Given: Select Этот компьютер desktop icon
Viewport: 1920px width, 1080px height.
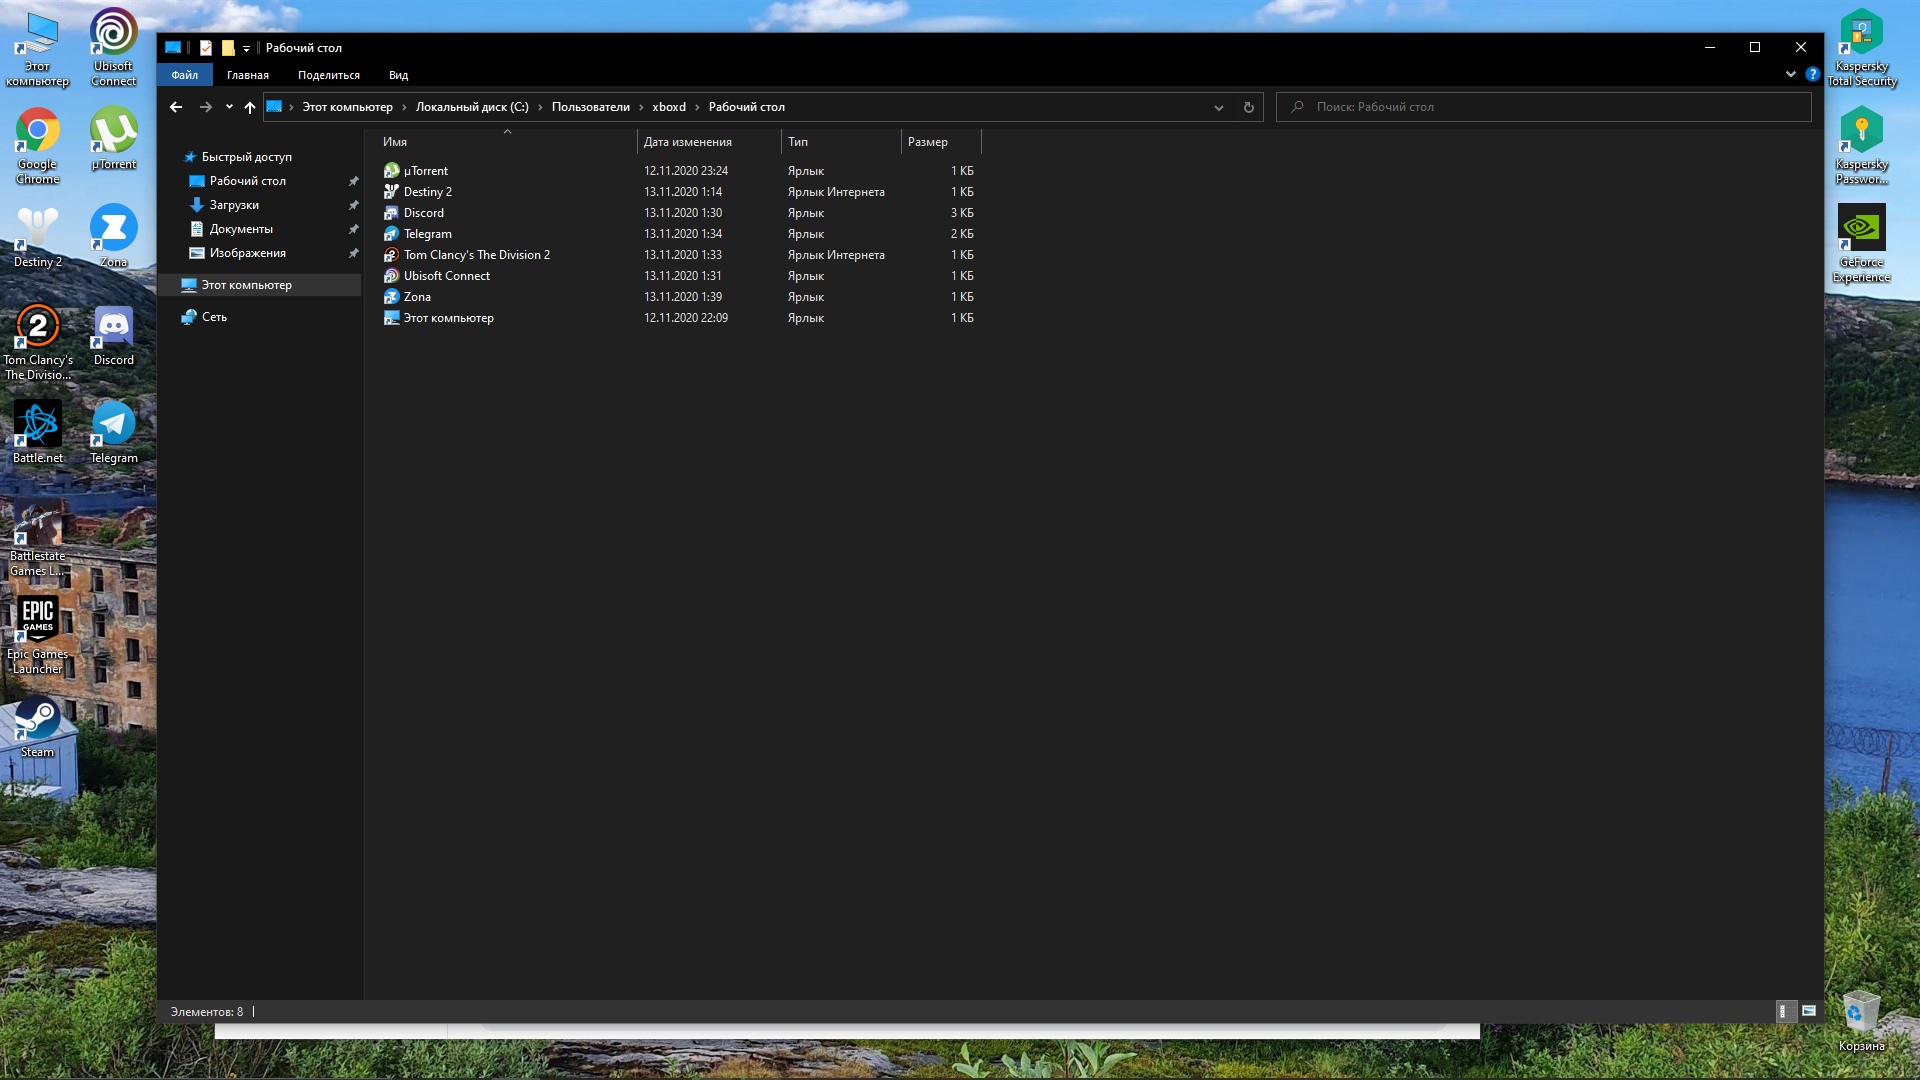Looking at the screenshot, I should (37, 47).
